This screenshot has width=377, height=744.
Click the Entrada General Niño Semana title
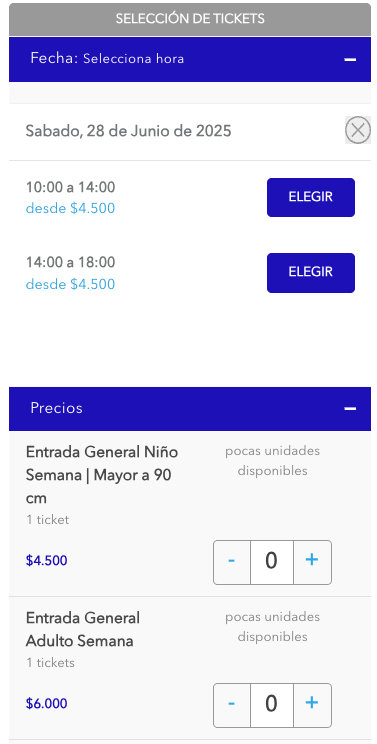(102, 475)
